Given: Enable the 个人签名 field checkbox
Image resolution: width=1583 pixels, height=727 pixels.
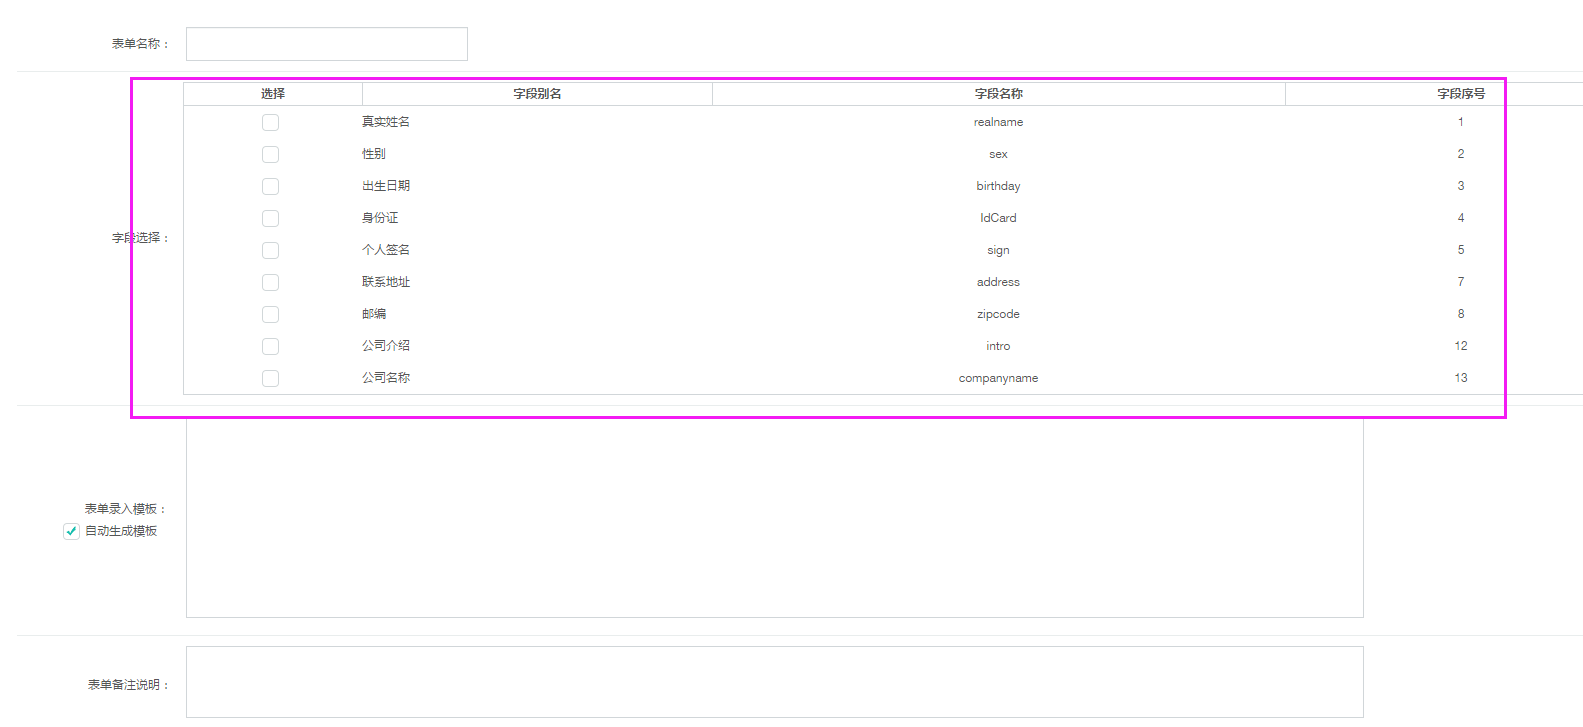Looking at the screenshot, I should click(x=270, y=250).
